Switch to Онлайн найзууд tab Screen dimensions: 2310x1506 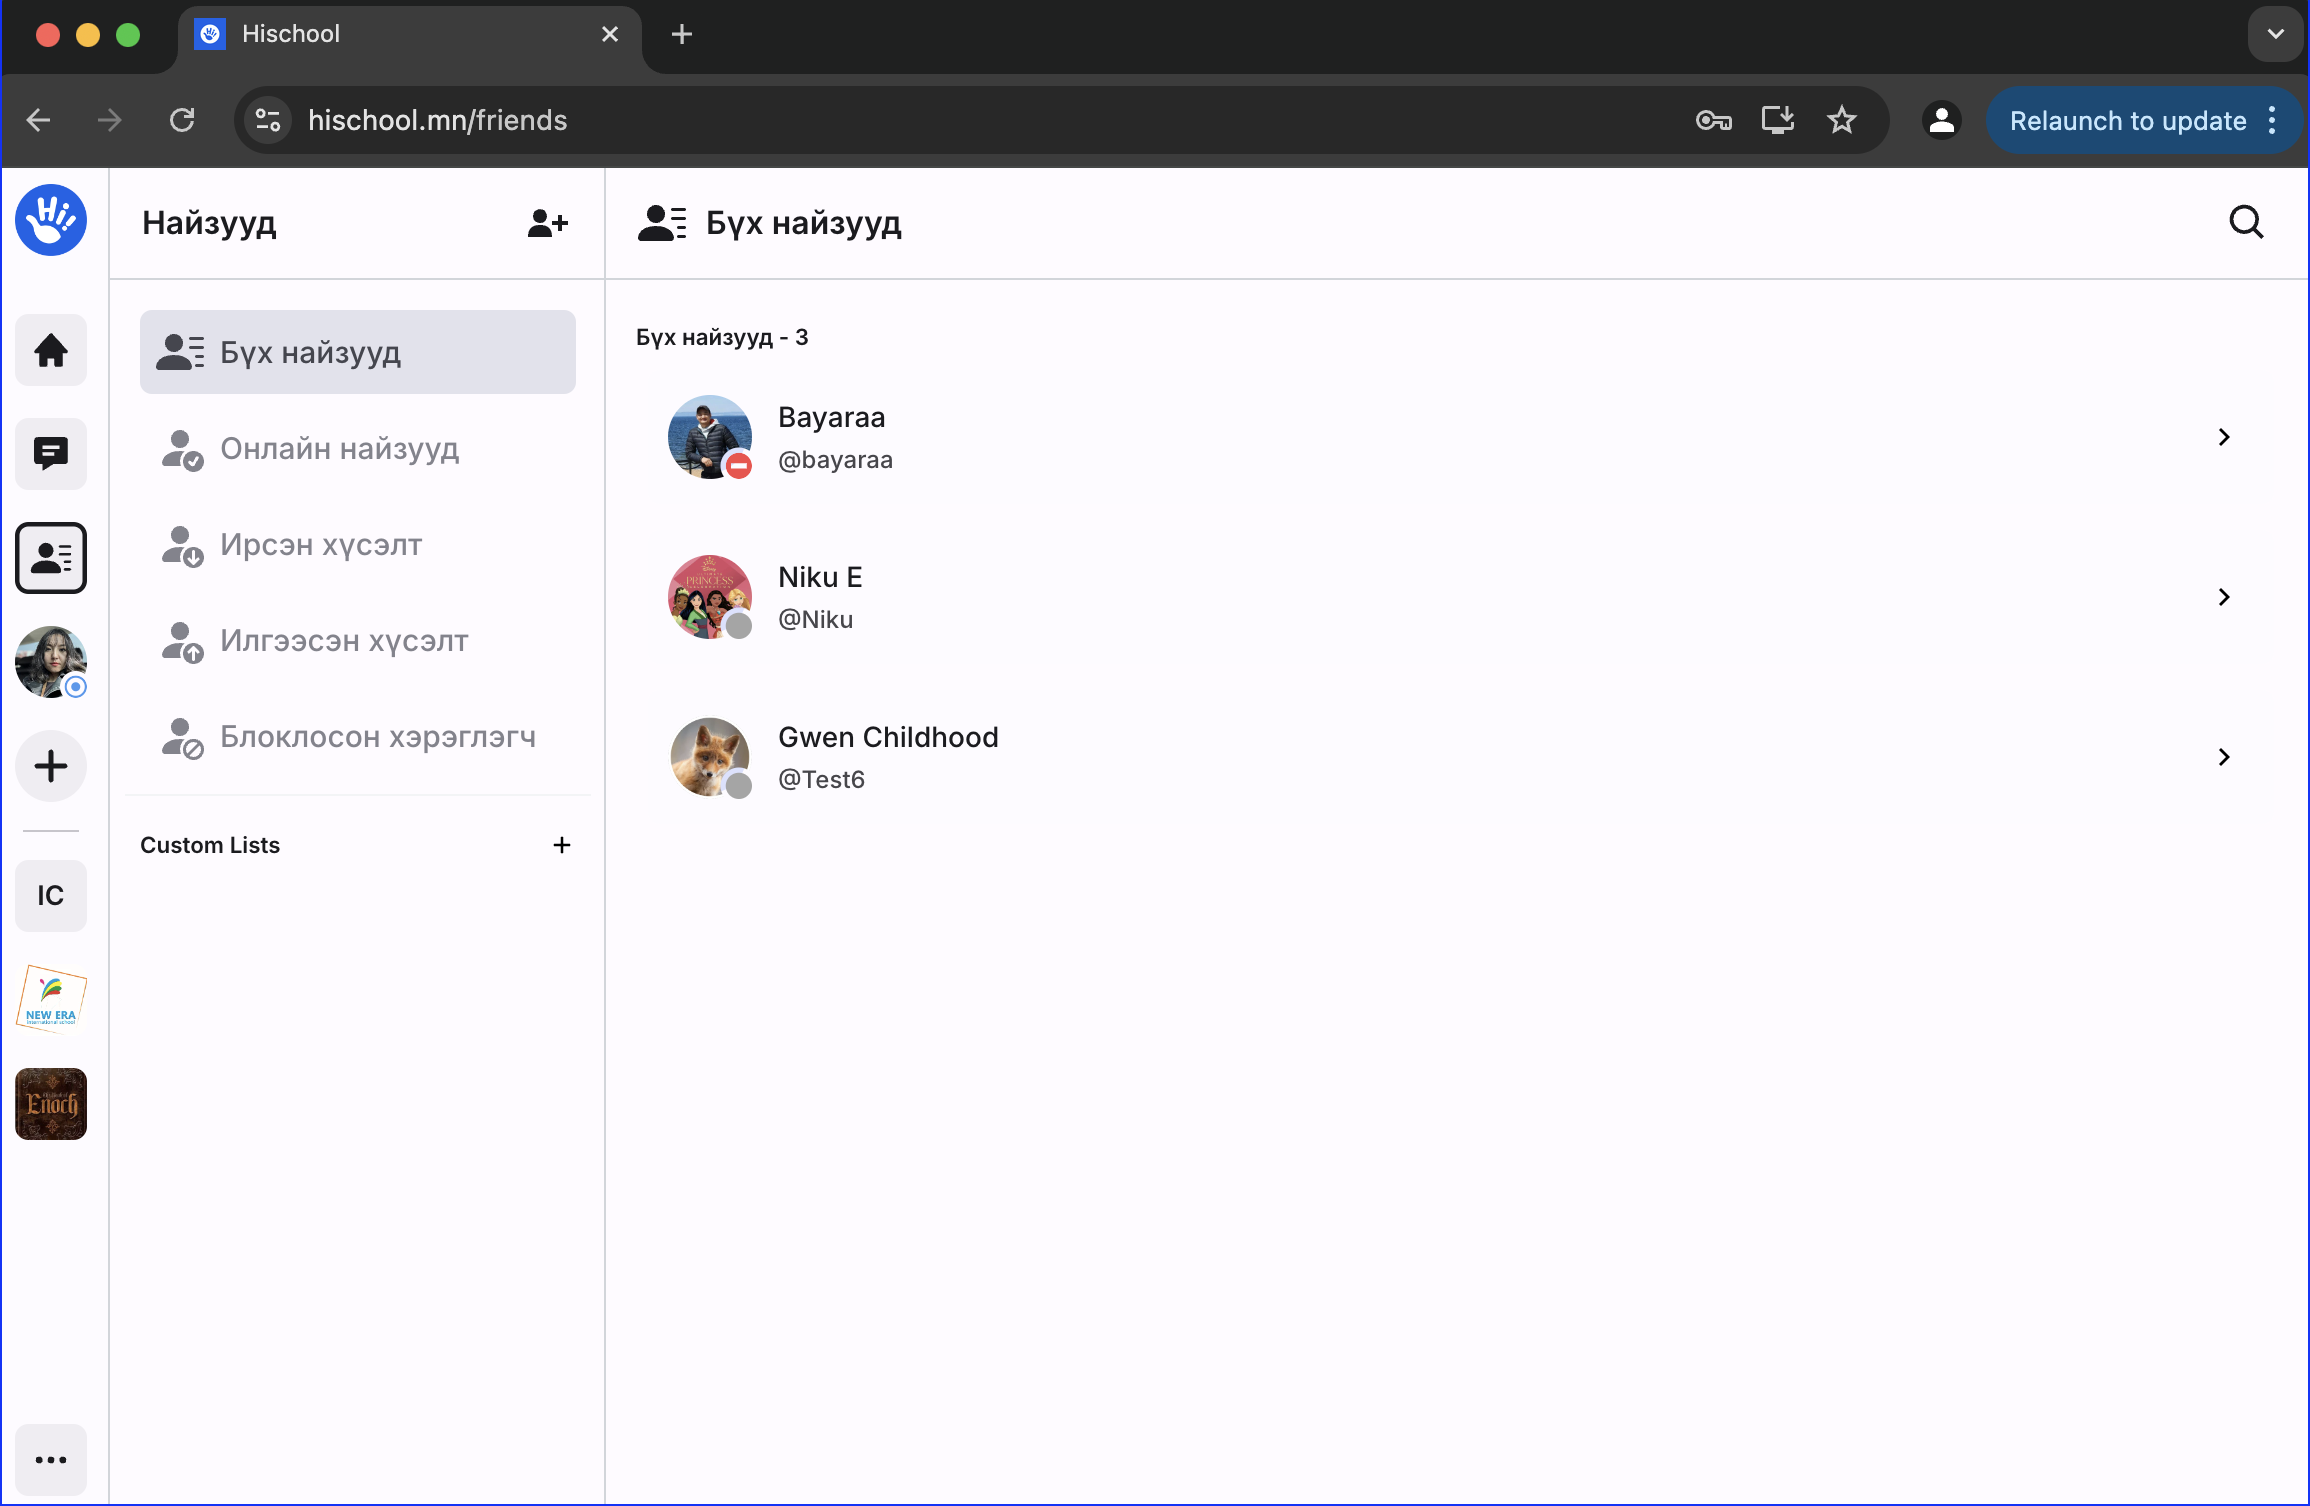coord(340,449)
